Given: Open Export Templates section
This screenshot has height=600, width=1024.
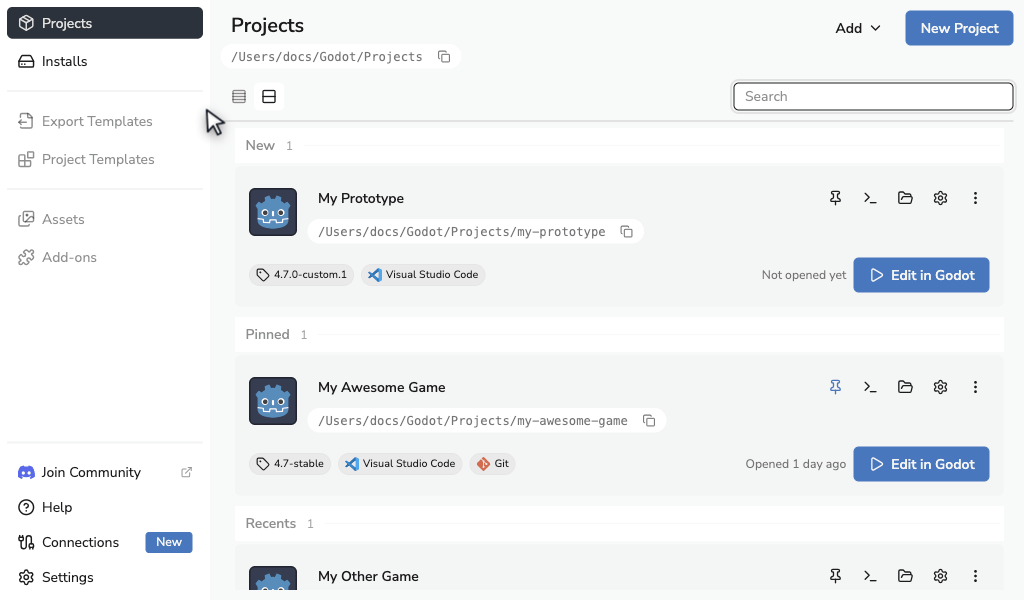Looking at the screenshot, I should tap(105, 121).
